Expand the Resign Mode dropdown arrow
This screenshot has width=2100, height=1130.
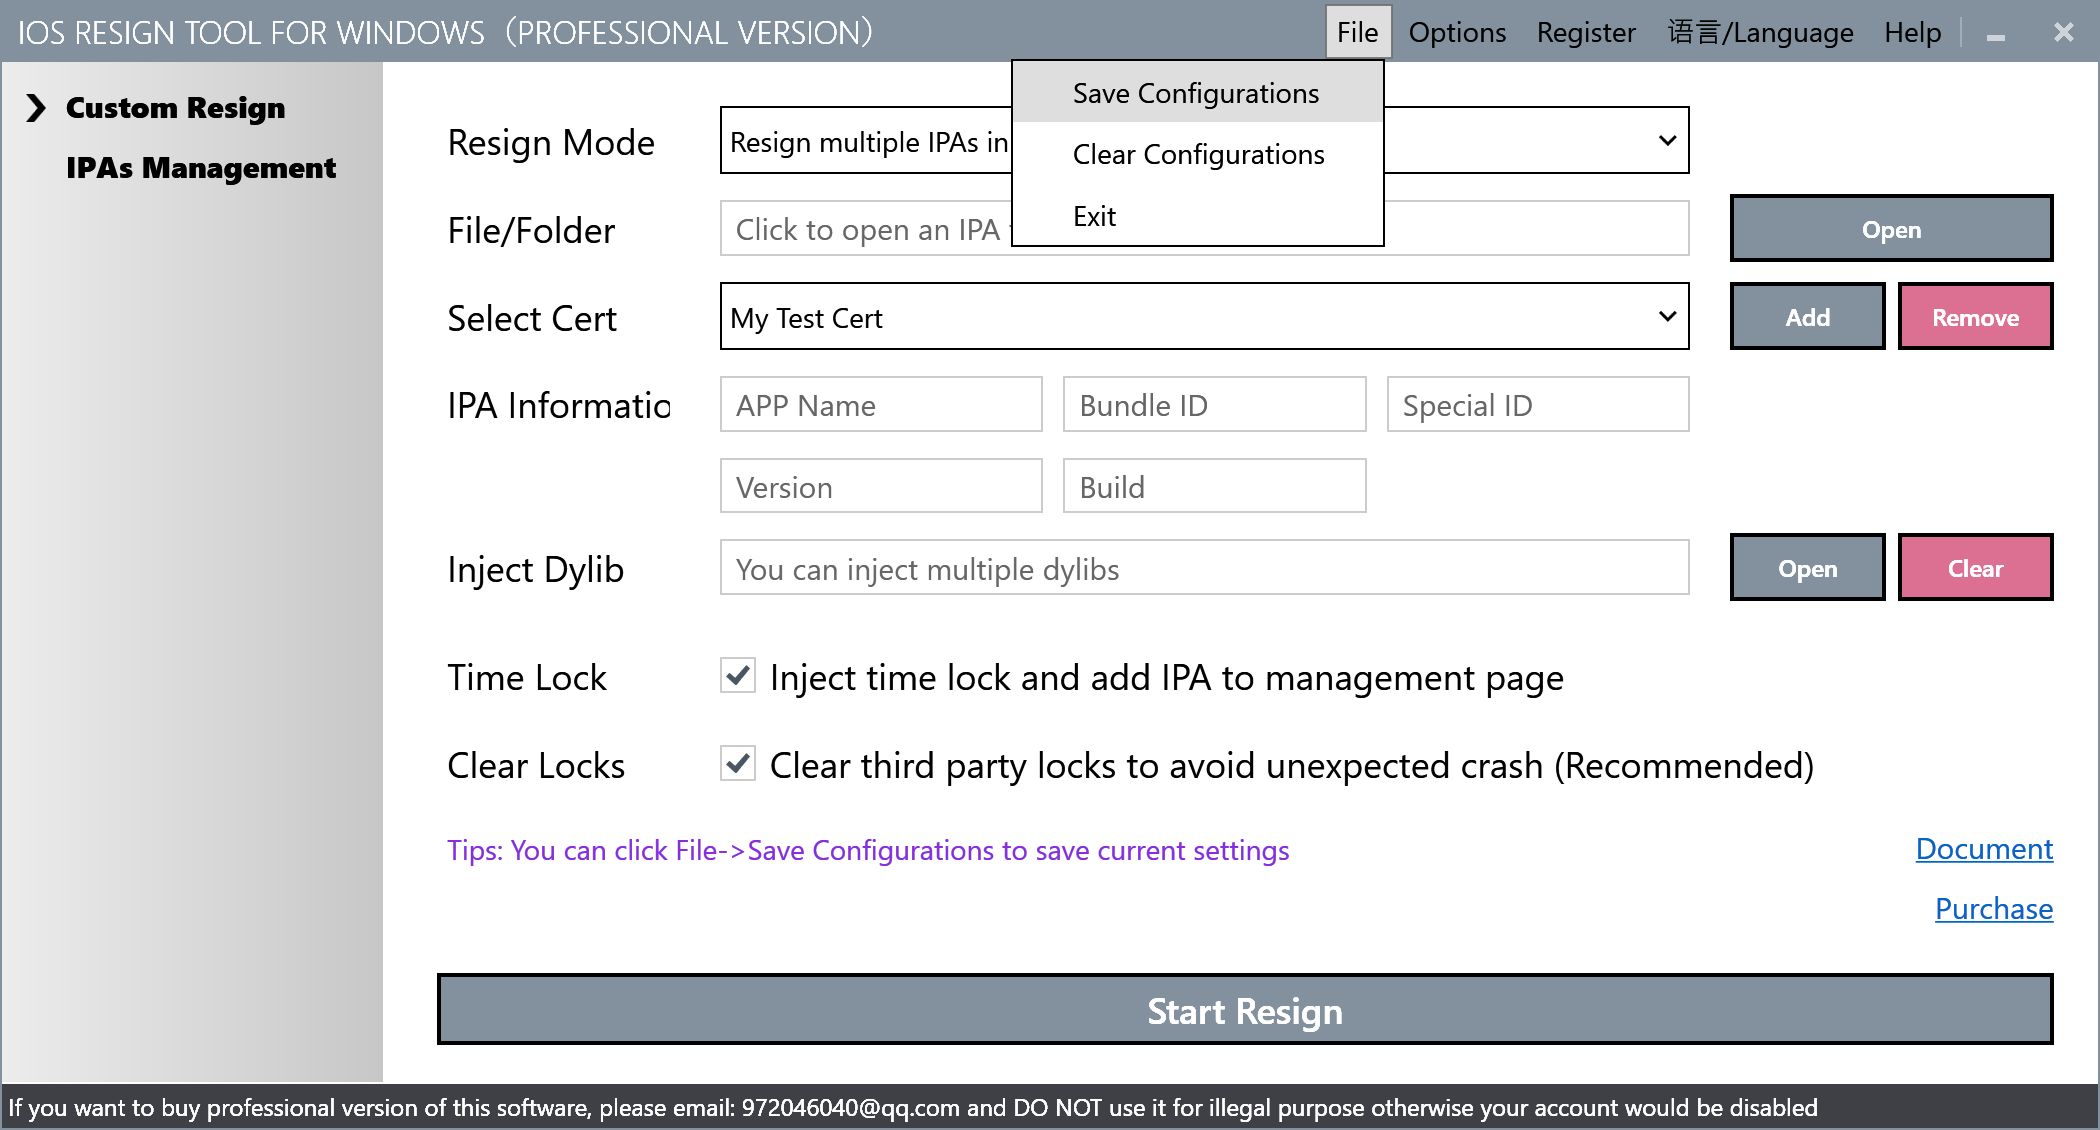click(1666, 141)
